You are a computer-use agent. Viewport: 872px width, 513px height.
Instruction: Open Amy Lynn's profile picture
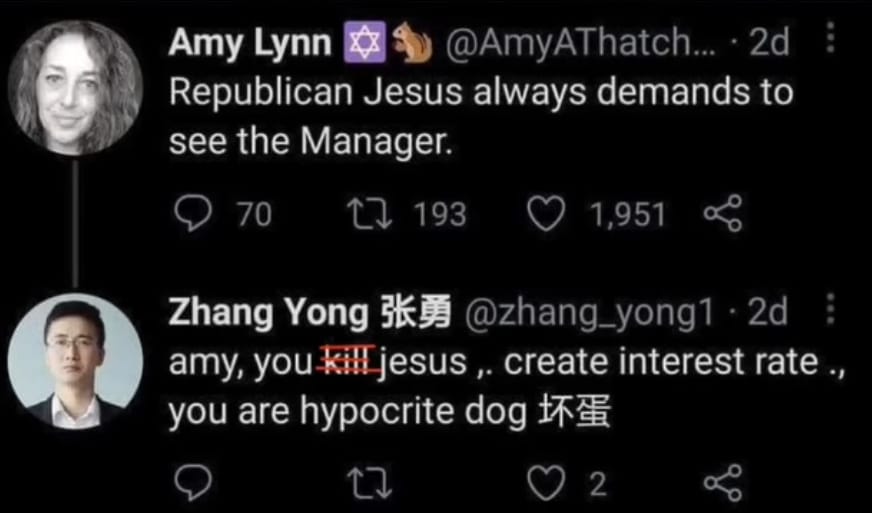click(x=76, y=87)
